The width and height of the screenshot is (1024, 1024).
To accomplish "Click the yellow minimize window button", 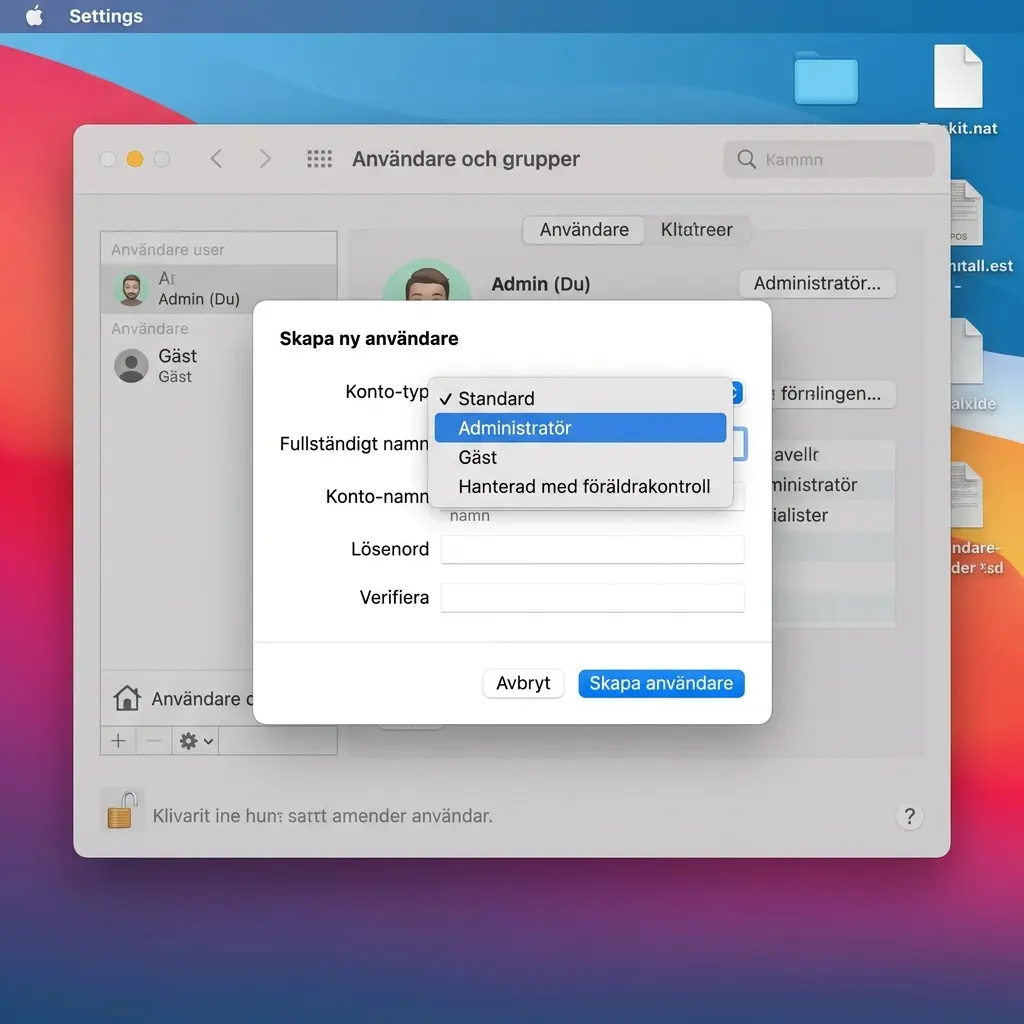I will click(x=135, y=159).
